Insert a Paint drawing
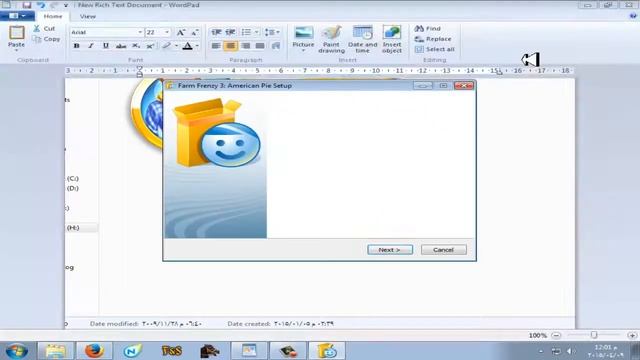Screen dimensions: 640x360 tap(331, 39)
